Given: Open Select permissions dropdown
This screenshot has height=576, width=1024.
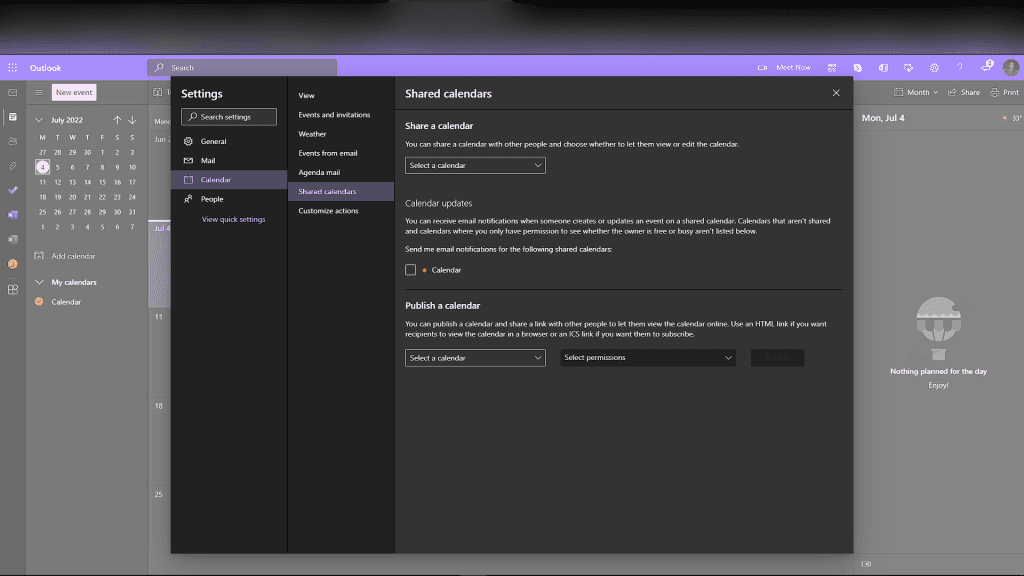Looking at the screenshot, I should [648, 357].
